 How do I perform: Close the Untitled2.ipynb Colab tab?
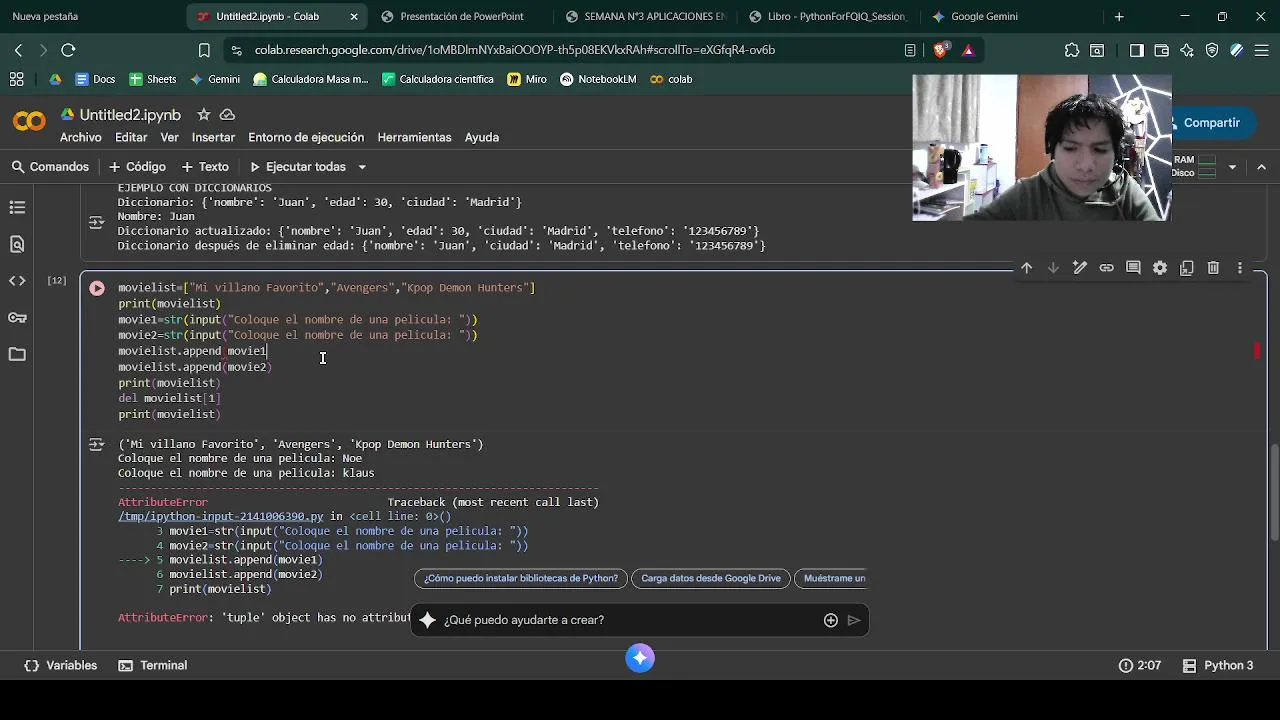coord(354,17)
